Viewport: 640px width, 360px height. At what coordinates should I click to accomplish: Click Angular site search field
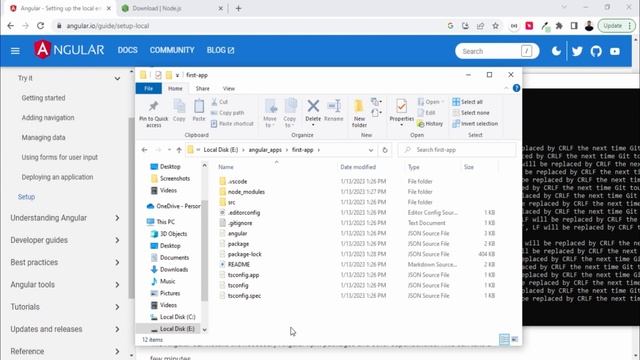pyautogui.click(x=497, y=51)
